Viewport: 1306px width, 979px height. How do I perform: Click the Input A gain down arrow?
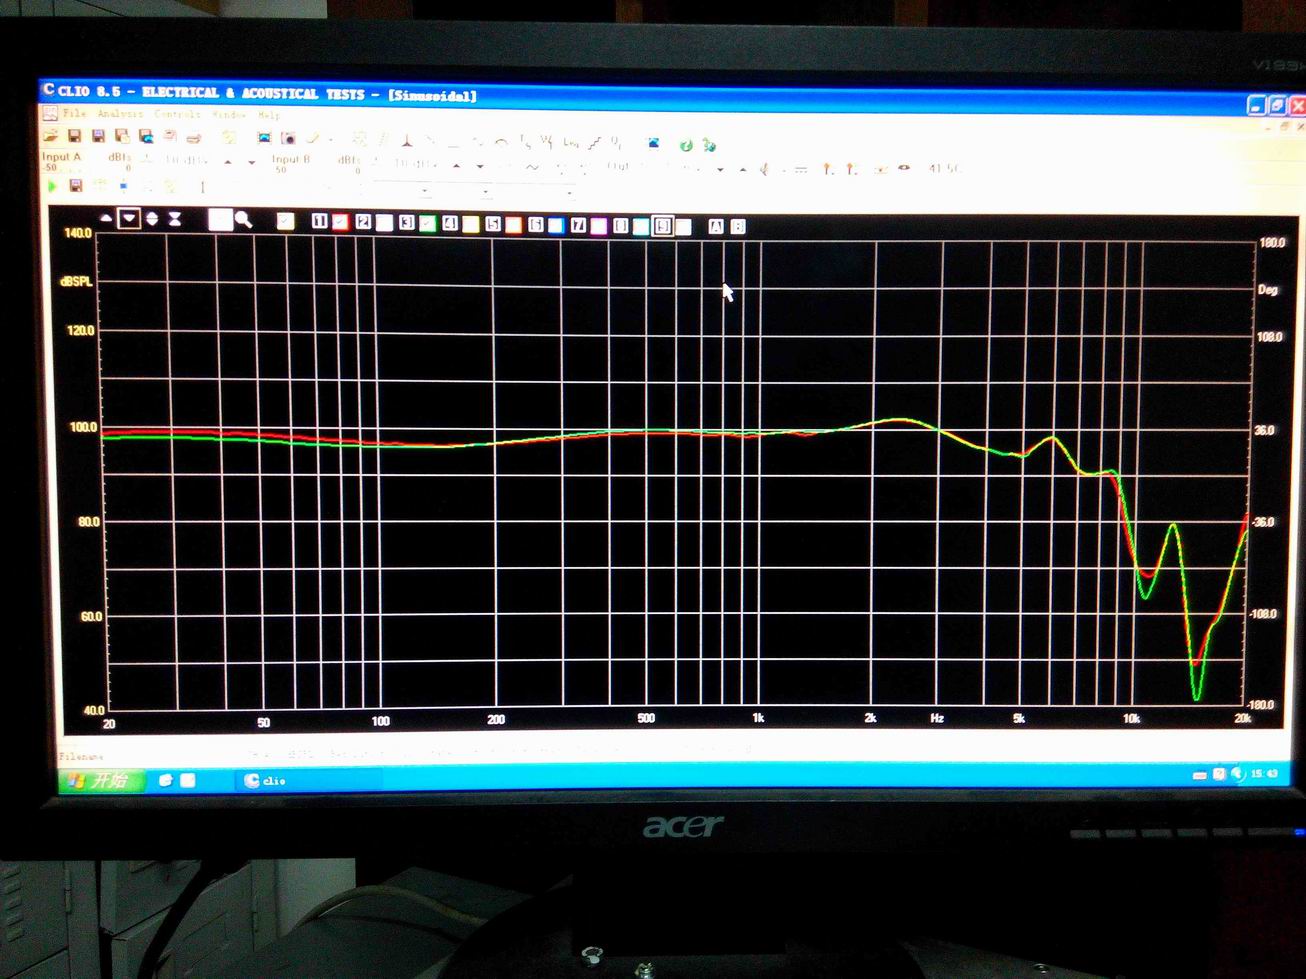(x=251, y=163)
